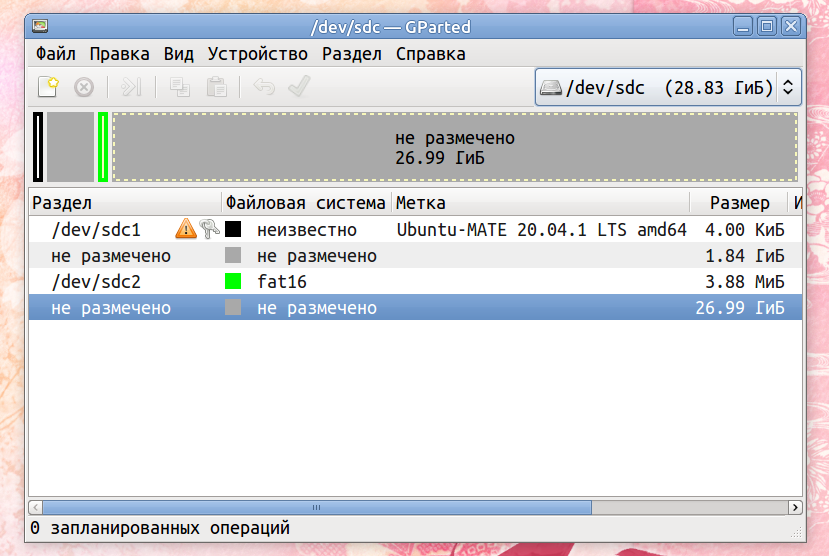Select black sdc1 block in disk map
The image size is (829, 556).
coord(38,147)
